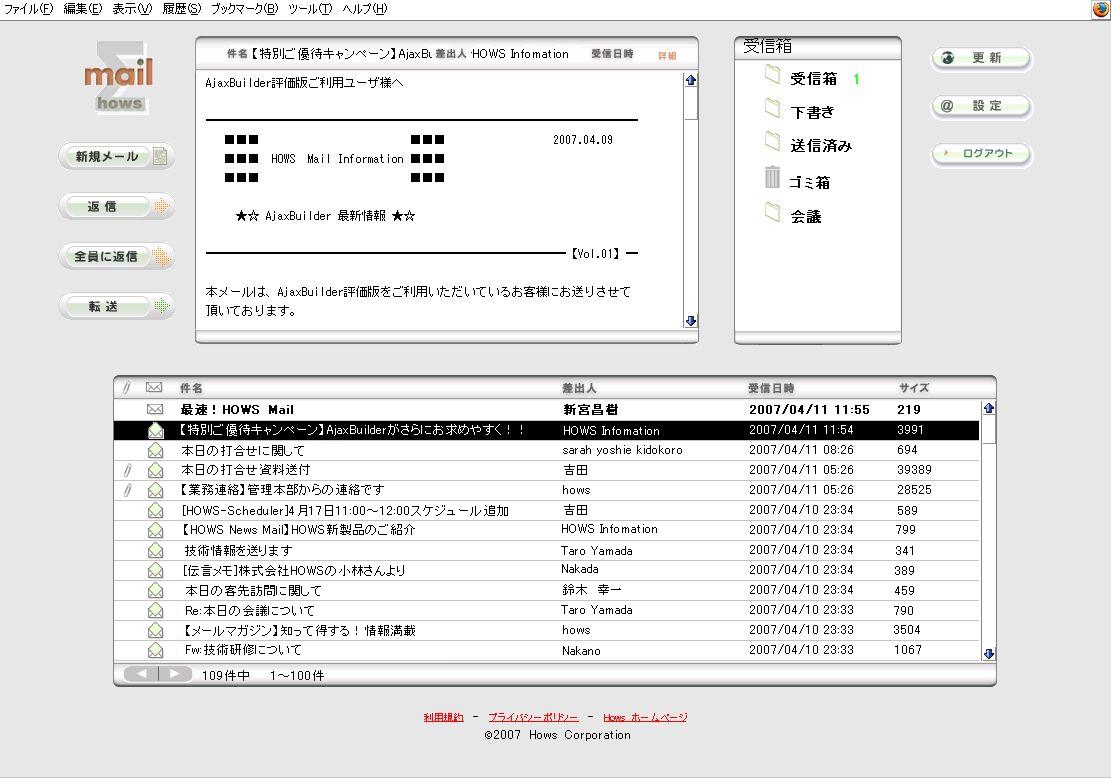Sort mail list by 件名 column
This screenshot has width=1111, height=778.
[191, 388]
